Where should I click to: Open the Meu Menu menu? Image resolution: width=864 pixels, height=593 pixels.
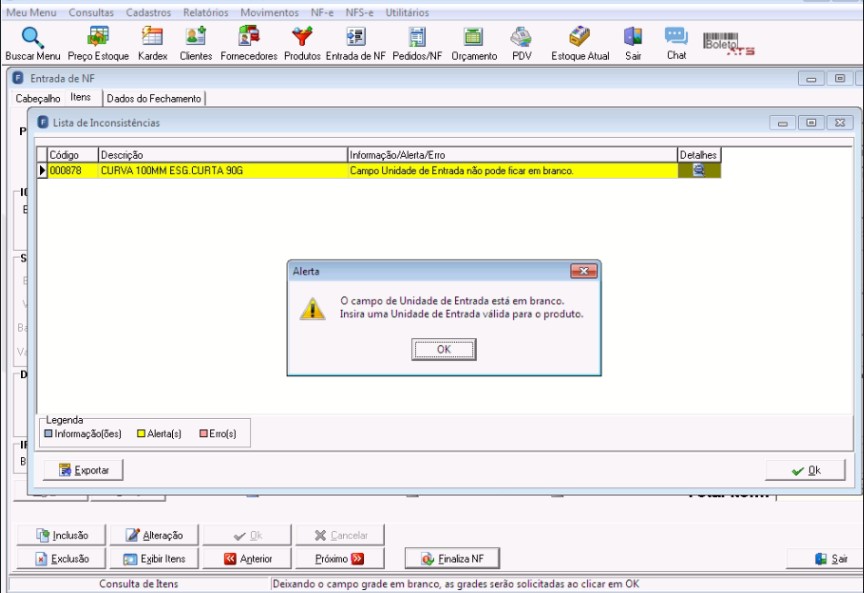click(x=31, y=12)
